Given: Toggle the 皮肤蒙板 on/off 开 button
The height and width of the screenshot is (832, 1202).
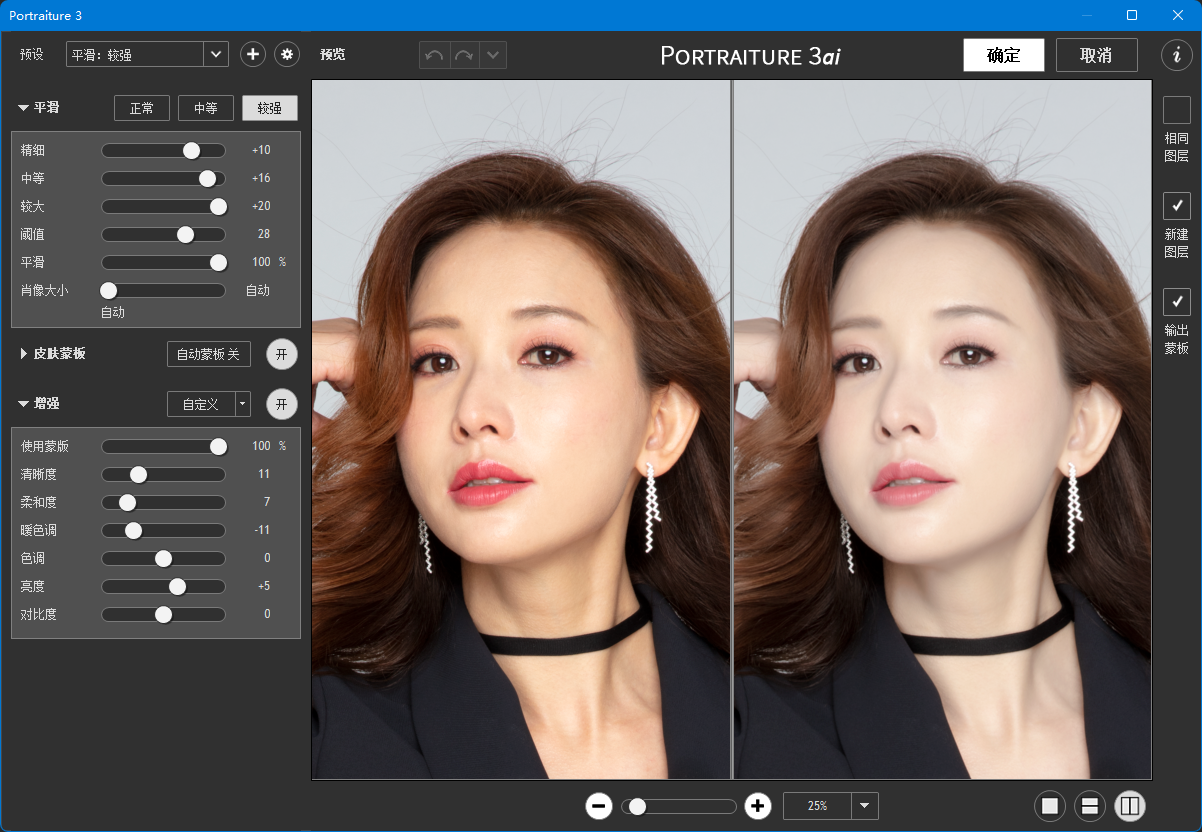Looking at the screenshot, I should [x=282, y=354].
